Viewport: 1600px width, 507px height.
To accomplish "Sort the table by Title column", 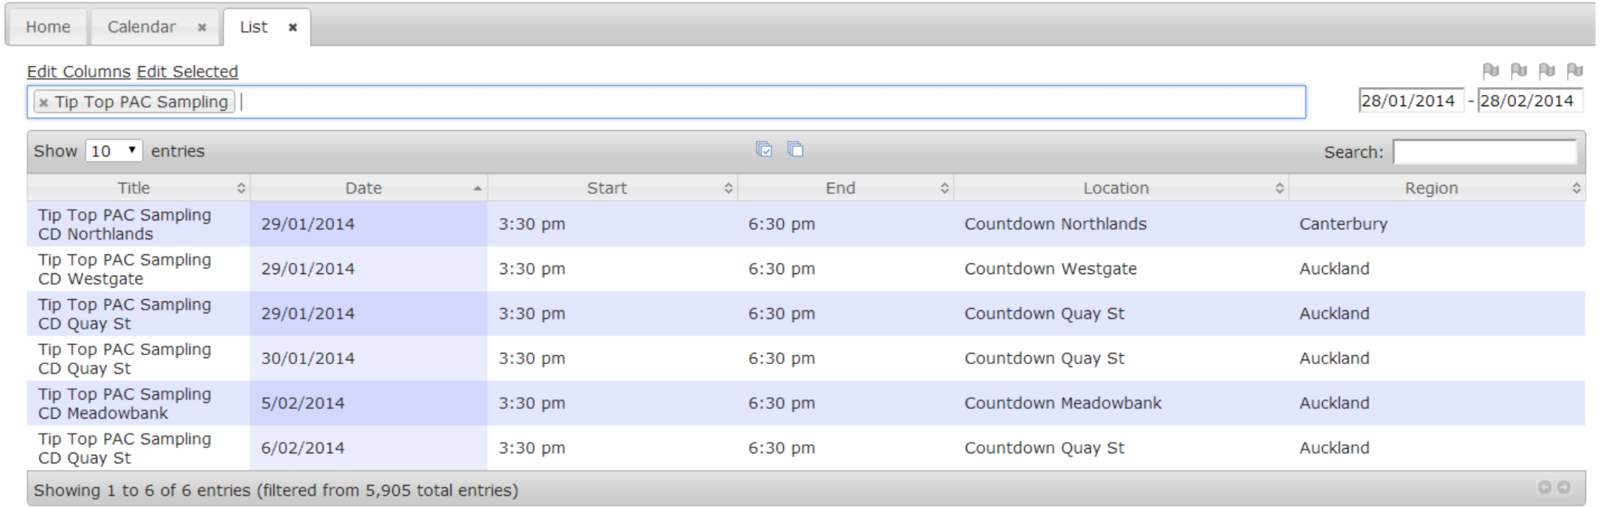I will 138,188.
